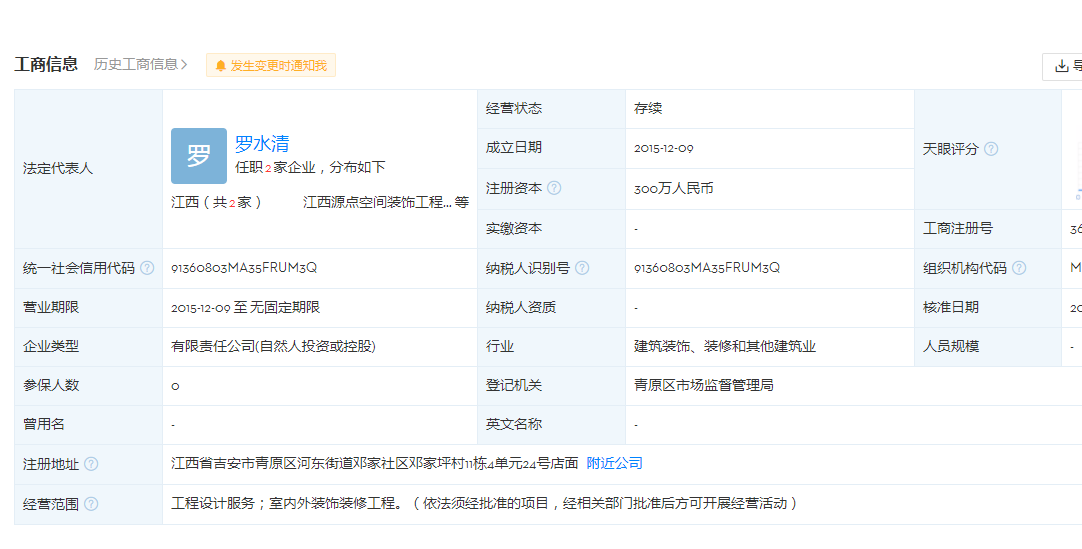
Task: Click the 发生变更时通知我 notification button
Action: click(x=271, y=66)
